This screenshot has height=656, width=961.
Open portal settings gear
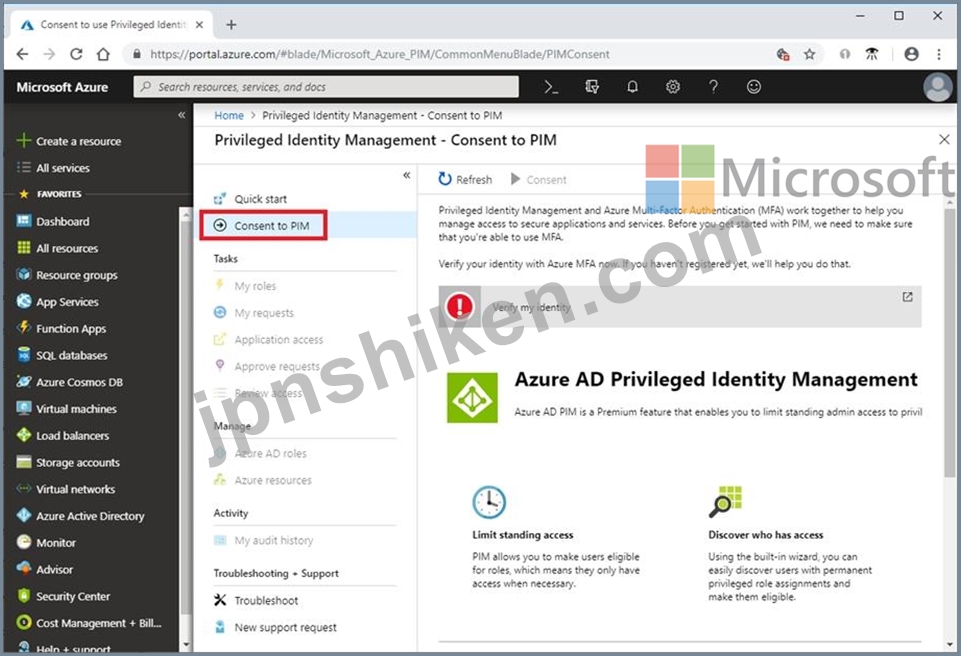[x=672, y=87]
